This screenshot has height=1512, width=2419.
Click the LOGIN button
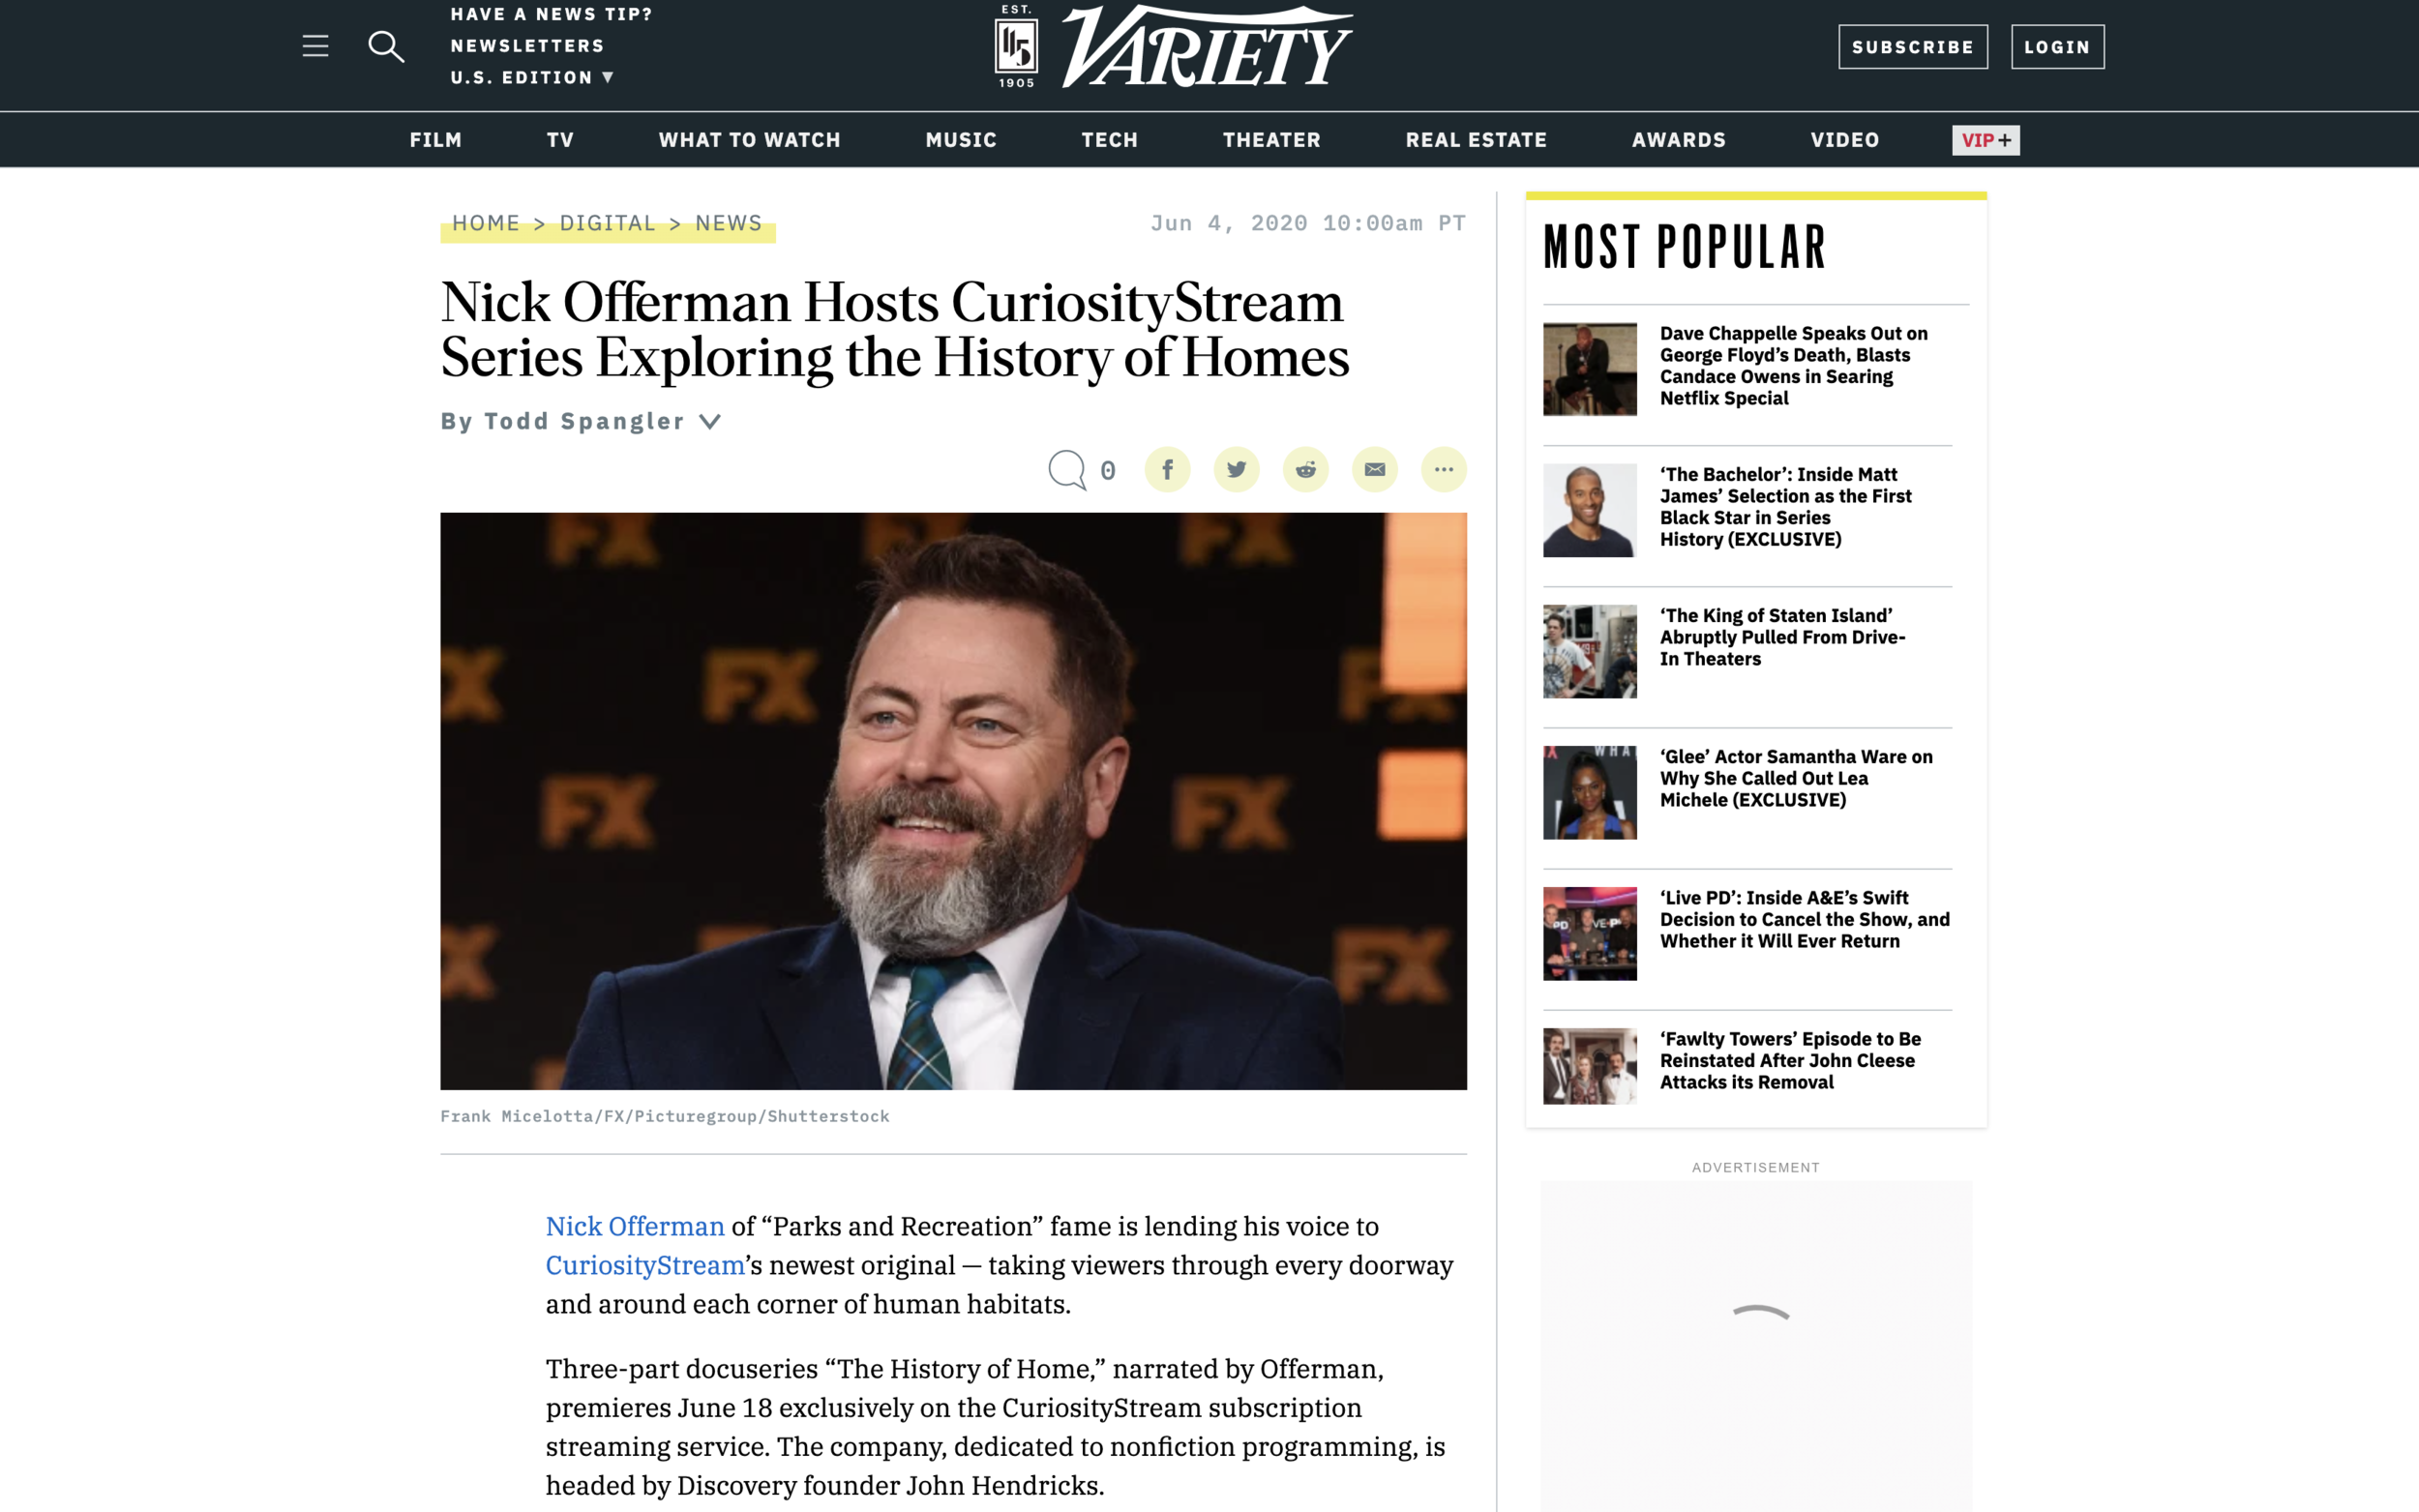pyautogui.click(x=2057, y=47)
